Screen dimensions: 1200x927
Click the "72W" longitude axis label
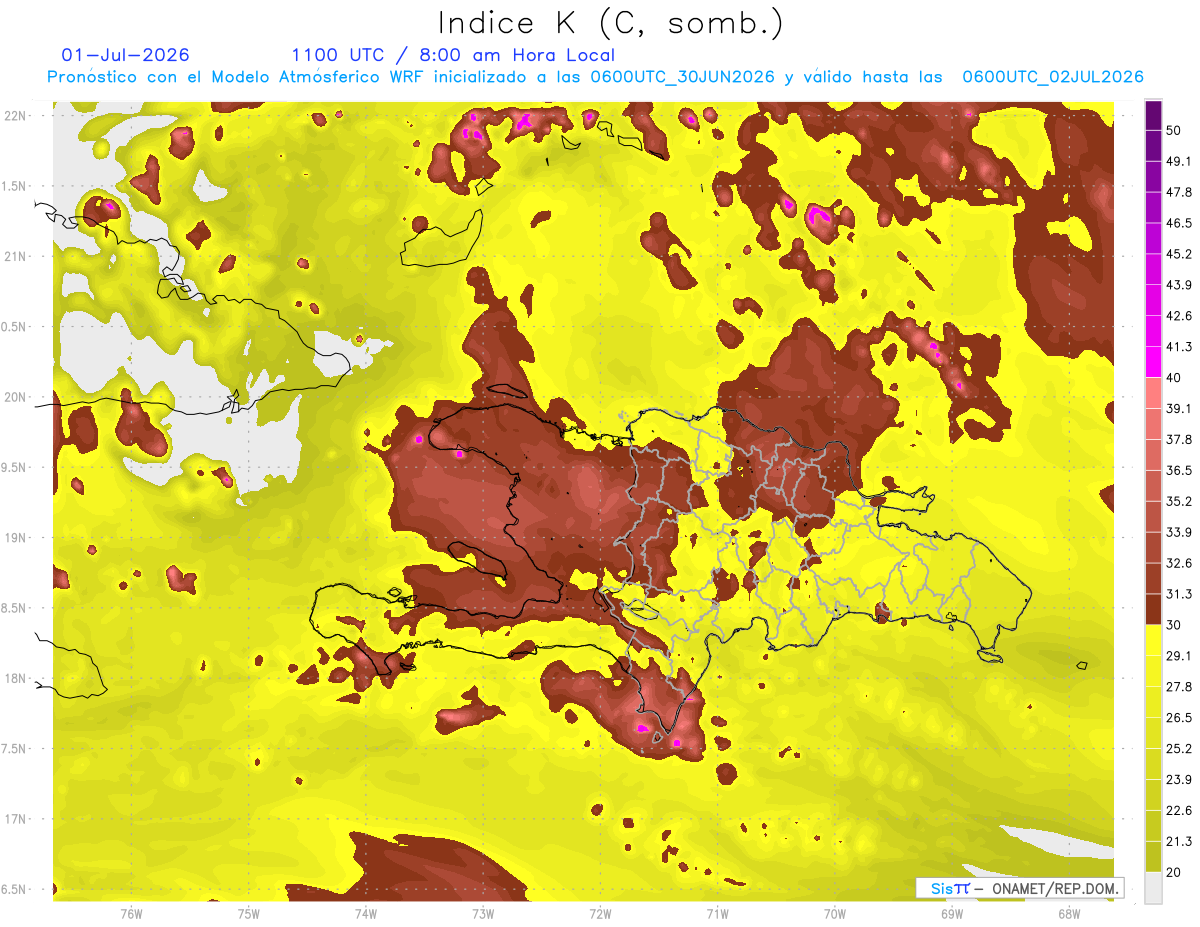tap(600, 914)
